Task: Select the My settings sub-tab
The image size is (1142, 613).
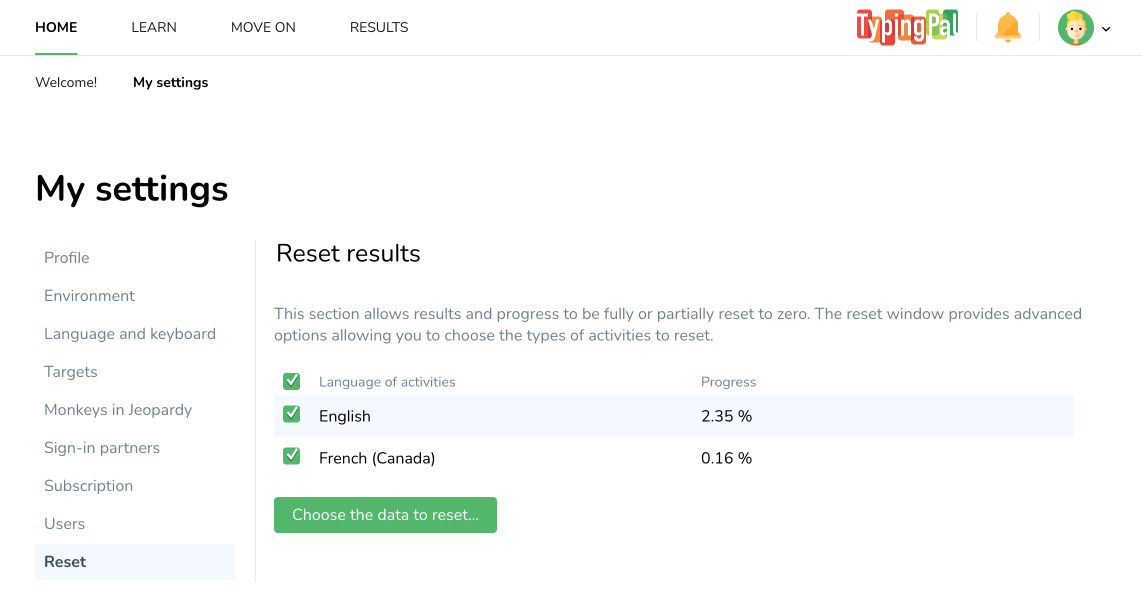Action: pos(171,83)
